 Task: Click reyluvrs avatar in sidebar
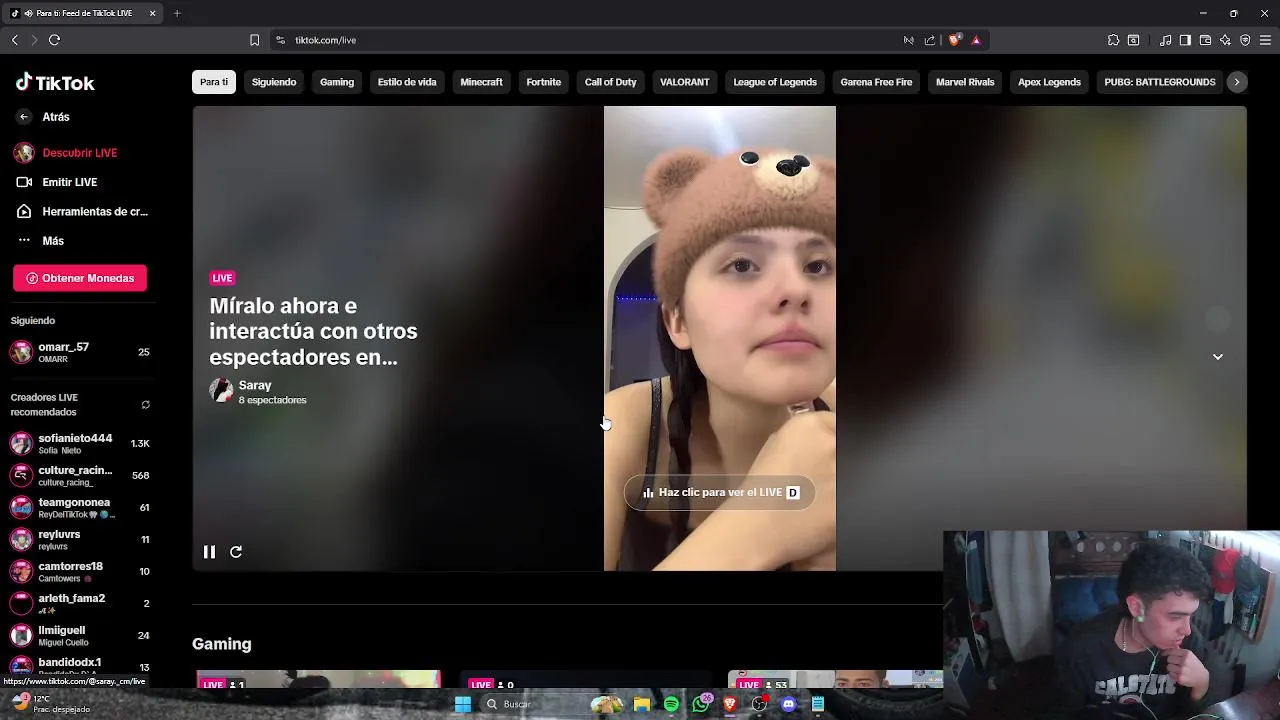tap(21, 539)
